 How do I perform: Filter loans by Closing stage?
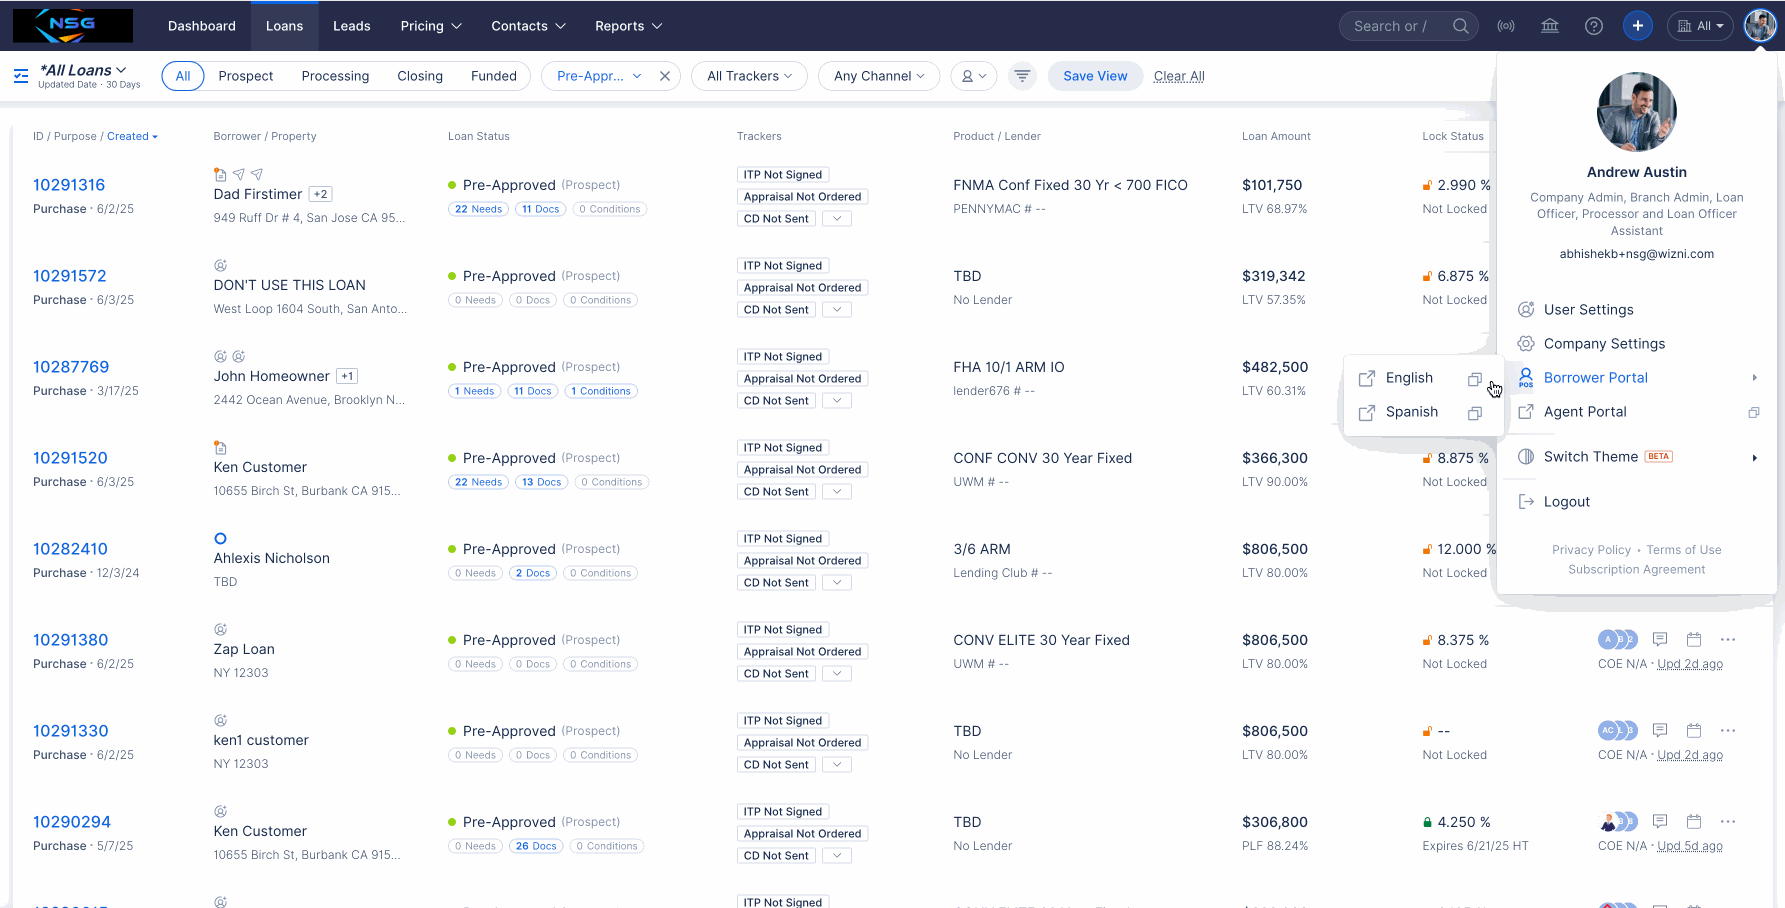coord(420,76)
